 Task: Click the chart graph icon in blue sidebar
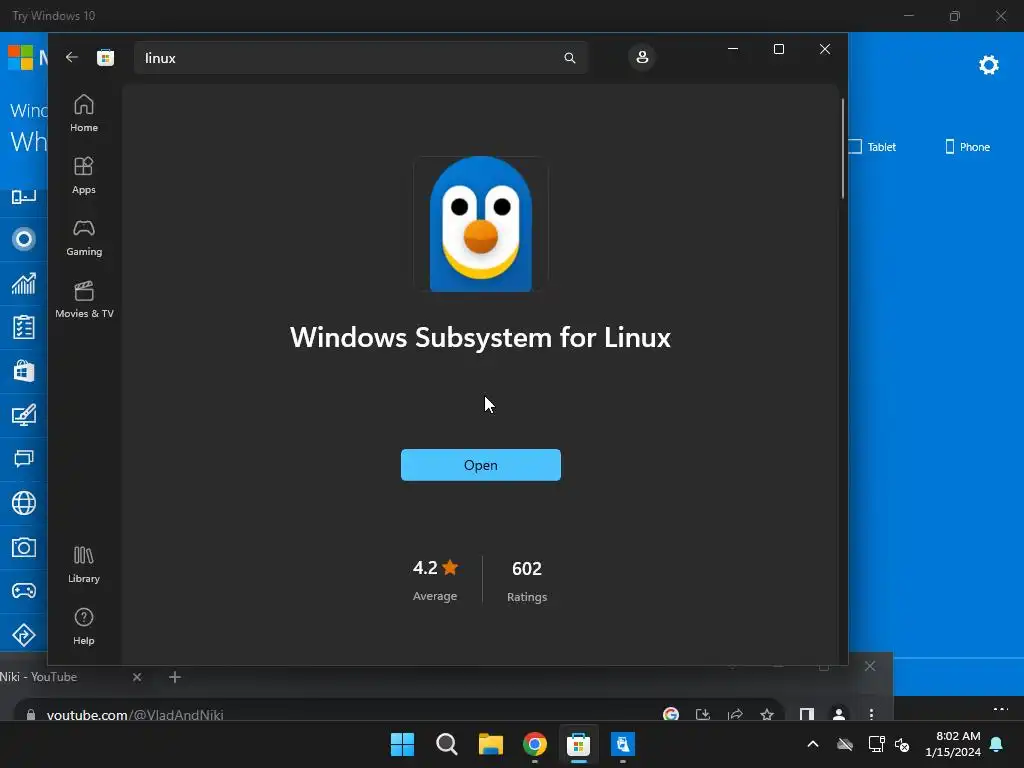[x=24, y=283]
